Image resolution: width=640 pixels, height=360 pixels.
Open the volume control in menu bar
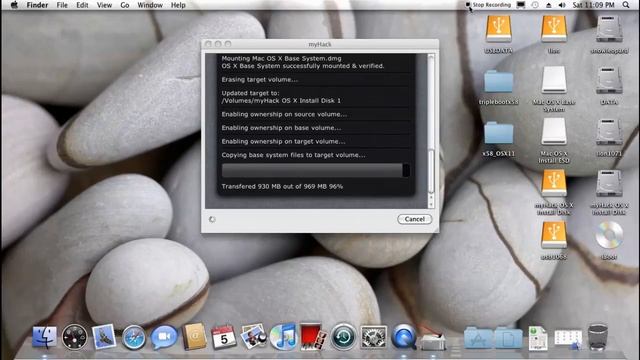[562, 5]
